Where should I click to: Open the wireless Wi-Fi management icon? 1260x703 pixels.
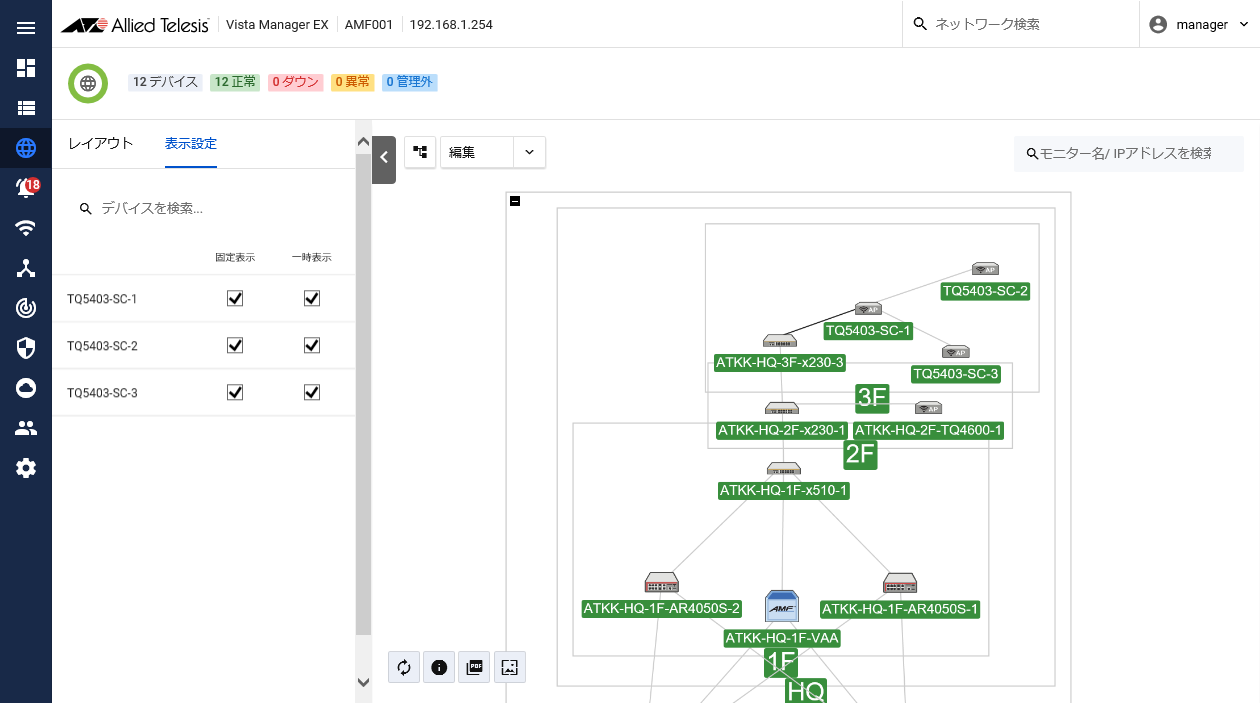pos(26,228)
